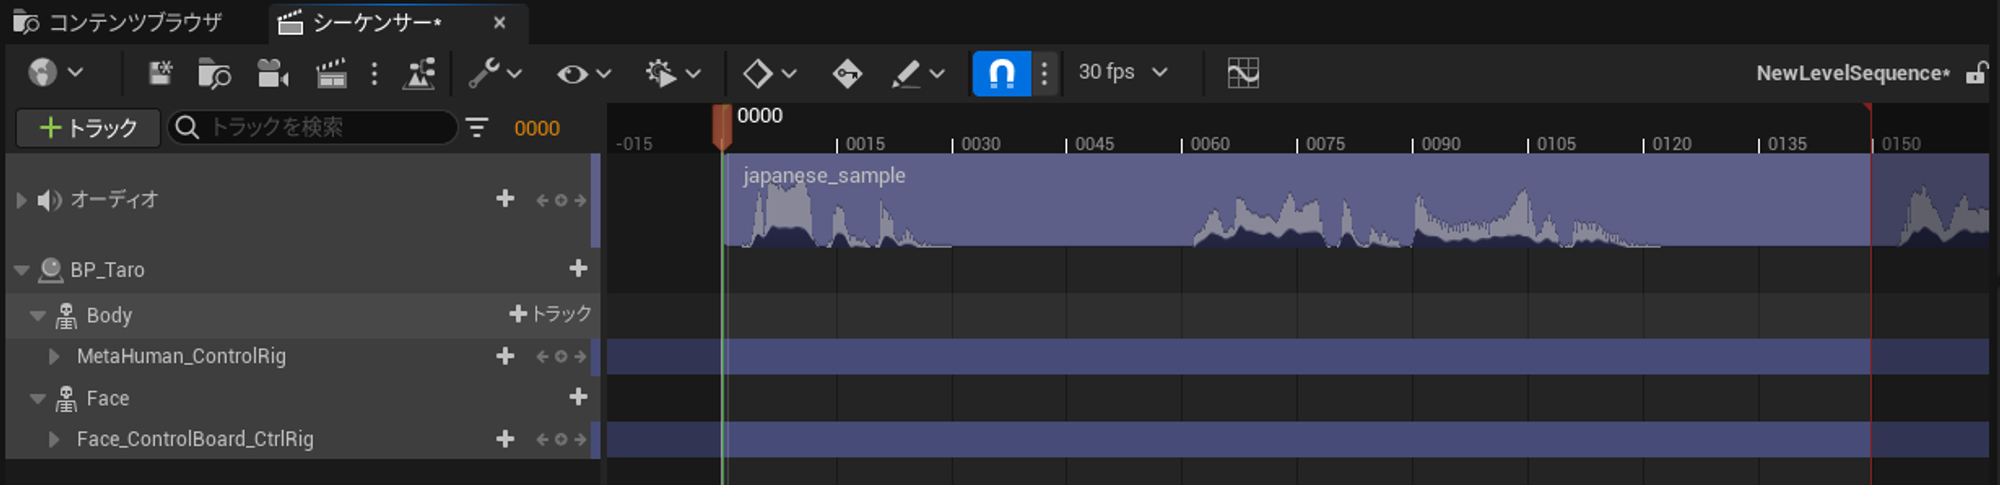Screen dimensions: 2000x485
Task: Click the green +トラック add button
Action: click(88, 128)
